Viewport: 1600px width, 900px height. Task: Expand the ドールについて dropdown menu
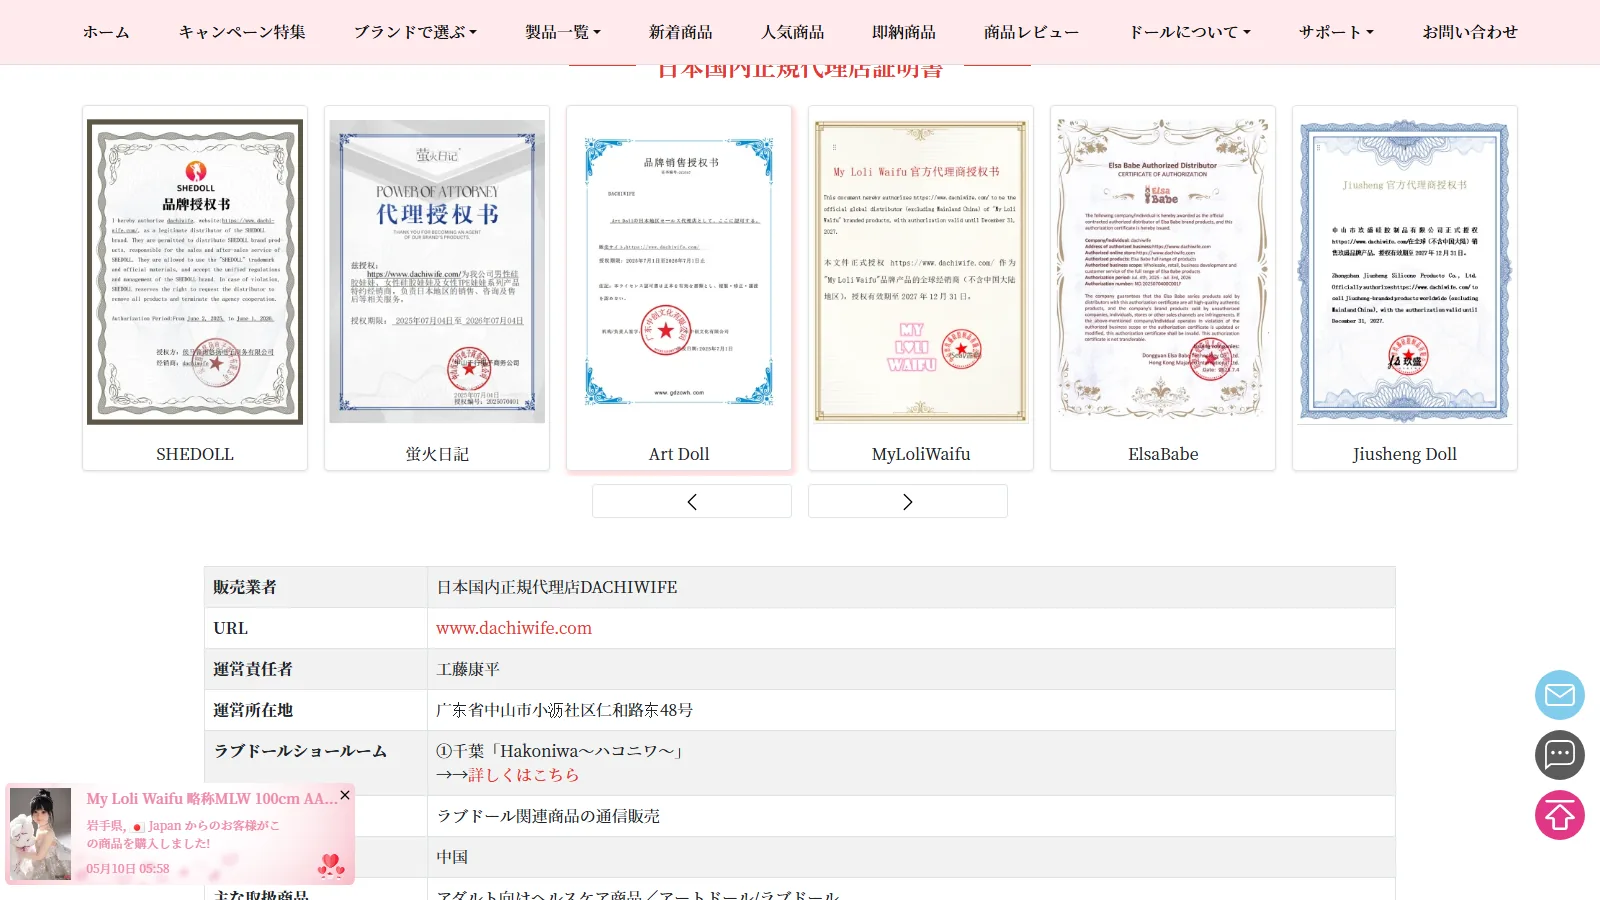1189,32
